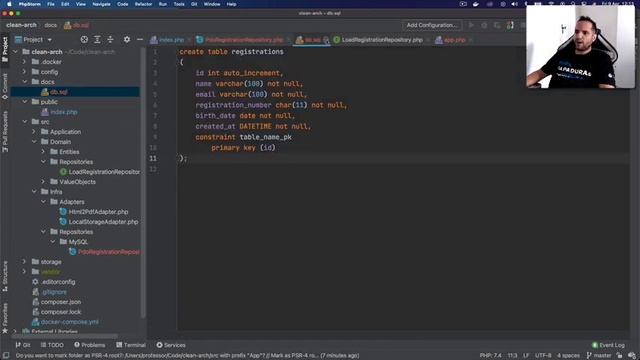640x360 pixels.
Task: Toggle Pull Requests side tab
Action: coord(5,132)
